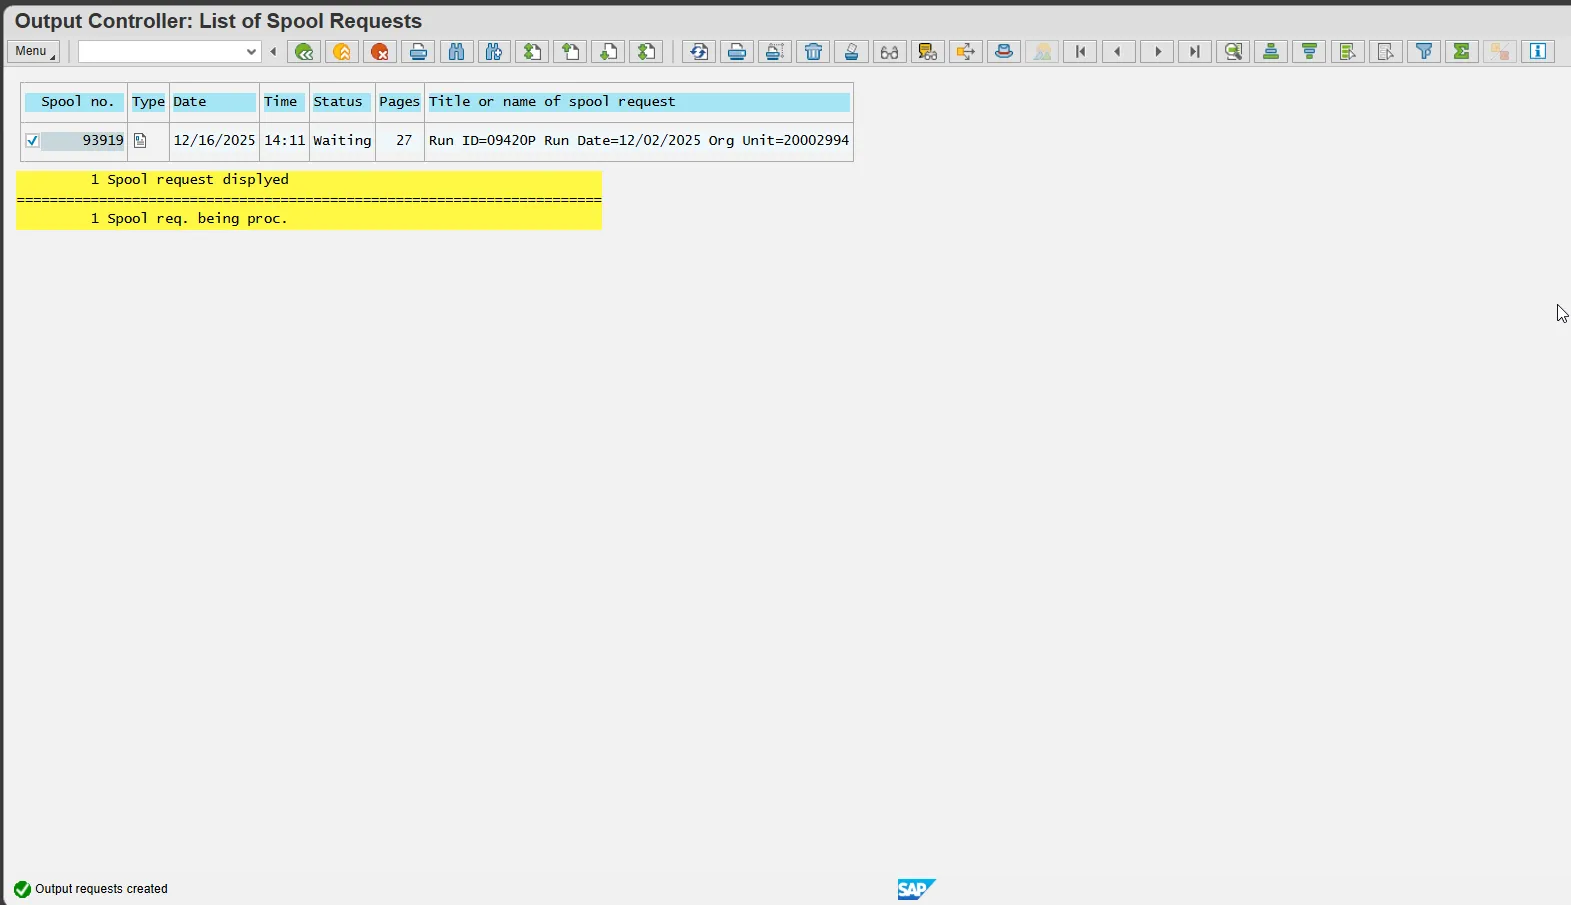Collapse command field with the triangle arrow

click(273, 52)
